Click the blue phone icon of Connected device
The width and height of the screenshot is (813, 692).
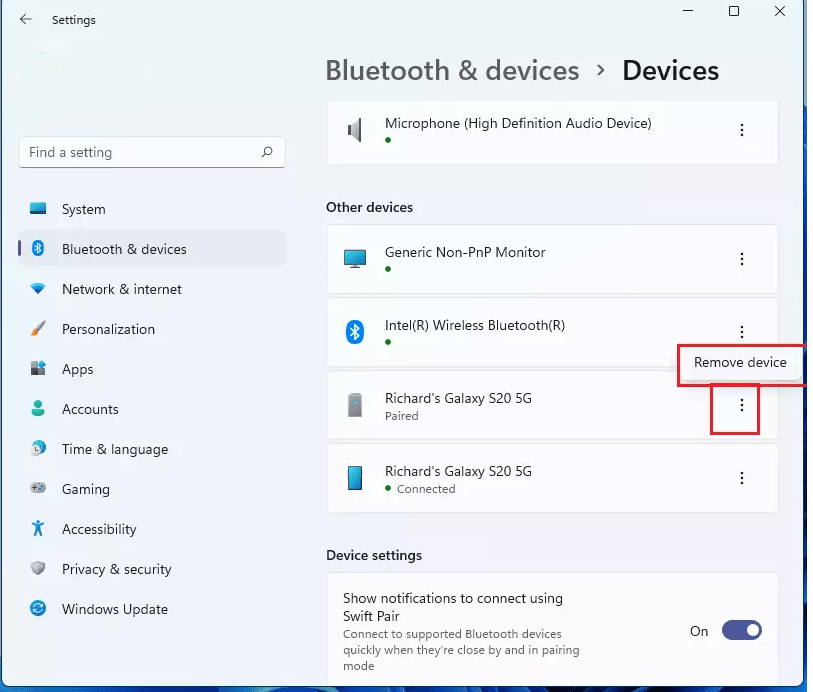355,478
